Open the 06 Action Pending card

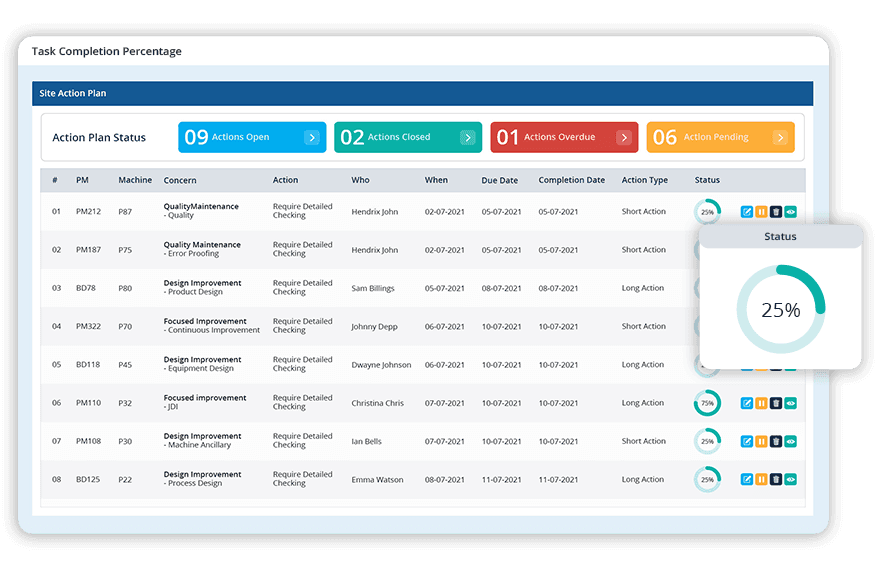[x=720, y=137]
